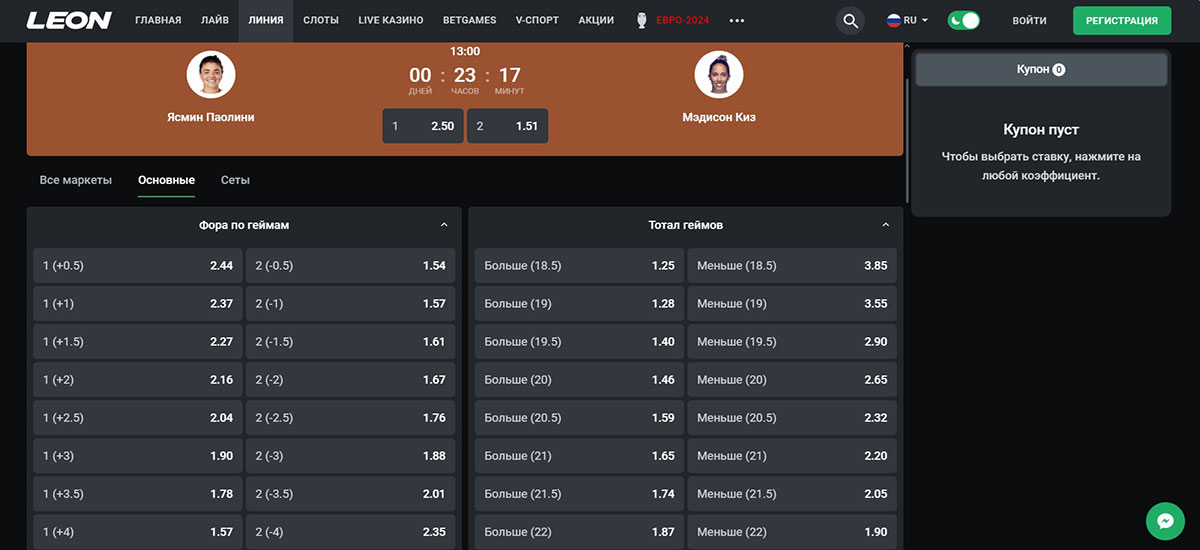Viewport: 1200px width, 550px height.
Task: Select handicap 1 (+2) at 2.16
Action: [138, 380]
